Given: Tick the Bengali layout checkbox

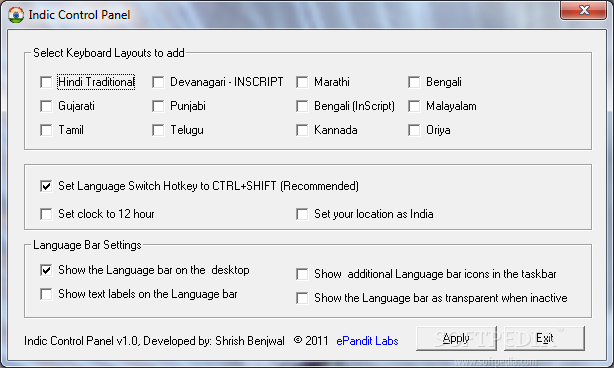Looking at the screenshot, I should pyautogui.click(x=414, y=82).
